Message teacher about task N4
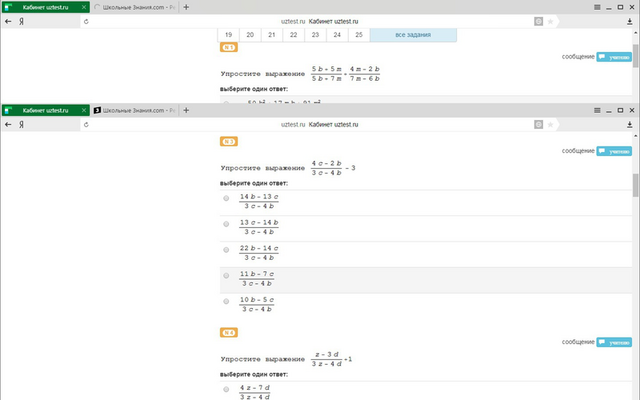Viewport: 640px width, 400px height. pyautogui.click(x=614, y=342)
